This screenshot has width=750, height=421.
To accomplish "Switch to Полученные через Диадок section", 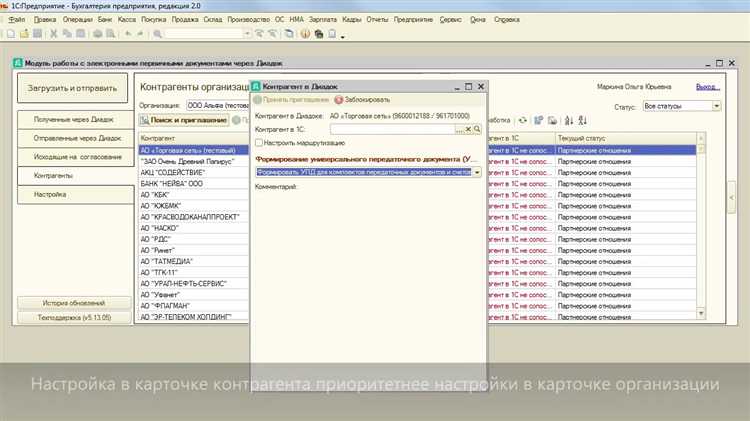I will 75,119.
